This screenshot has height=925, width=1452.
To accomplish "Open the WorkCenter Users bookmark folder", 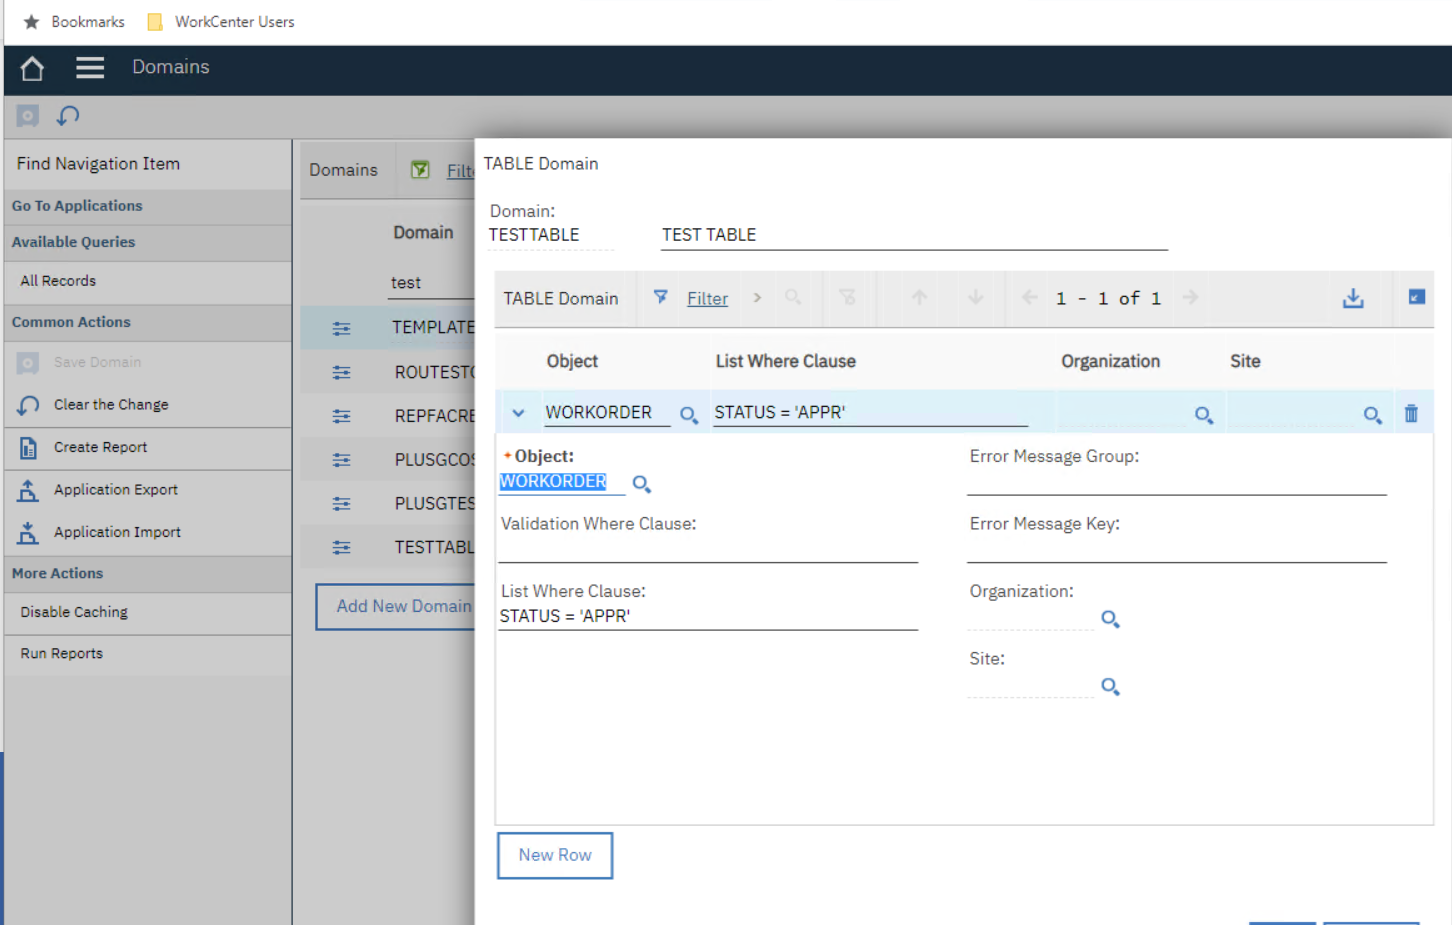I will (x=222, y=22).
